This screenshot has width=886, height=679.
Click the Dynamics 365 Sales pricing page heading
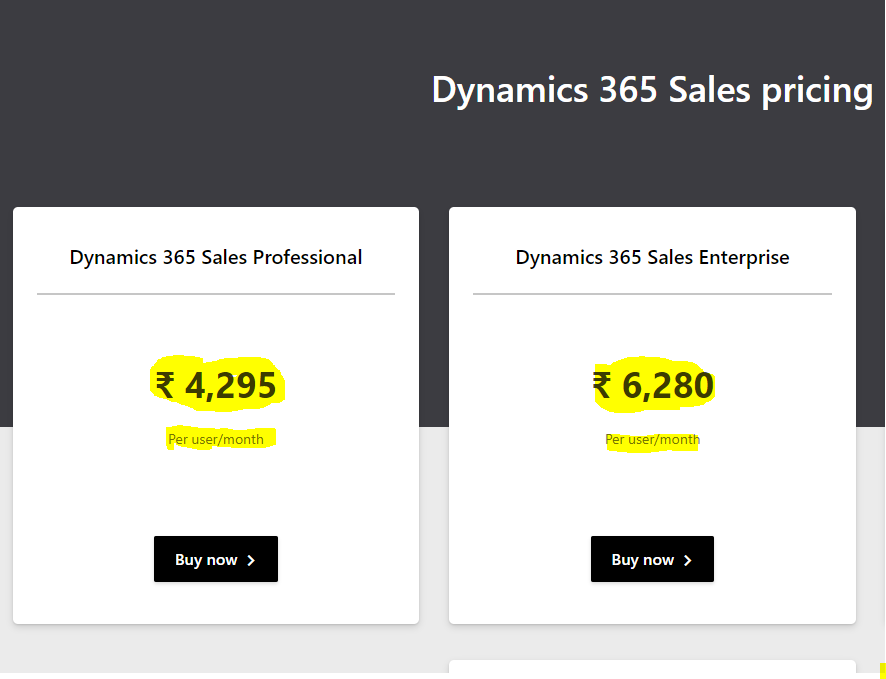(651, 90)
